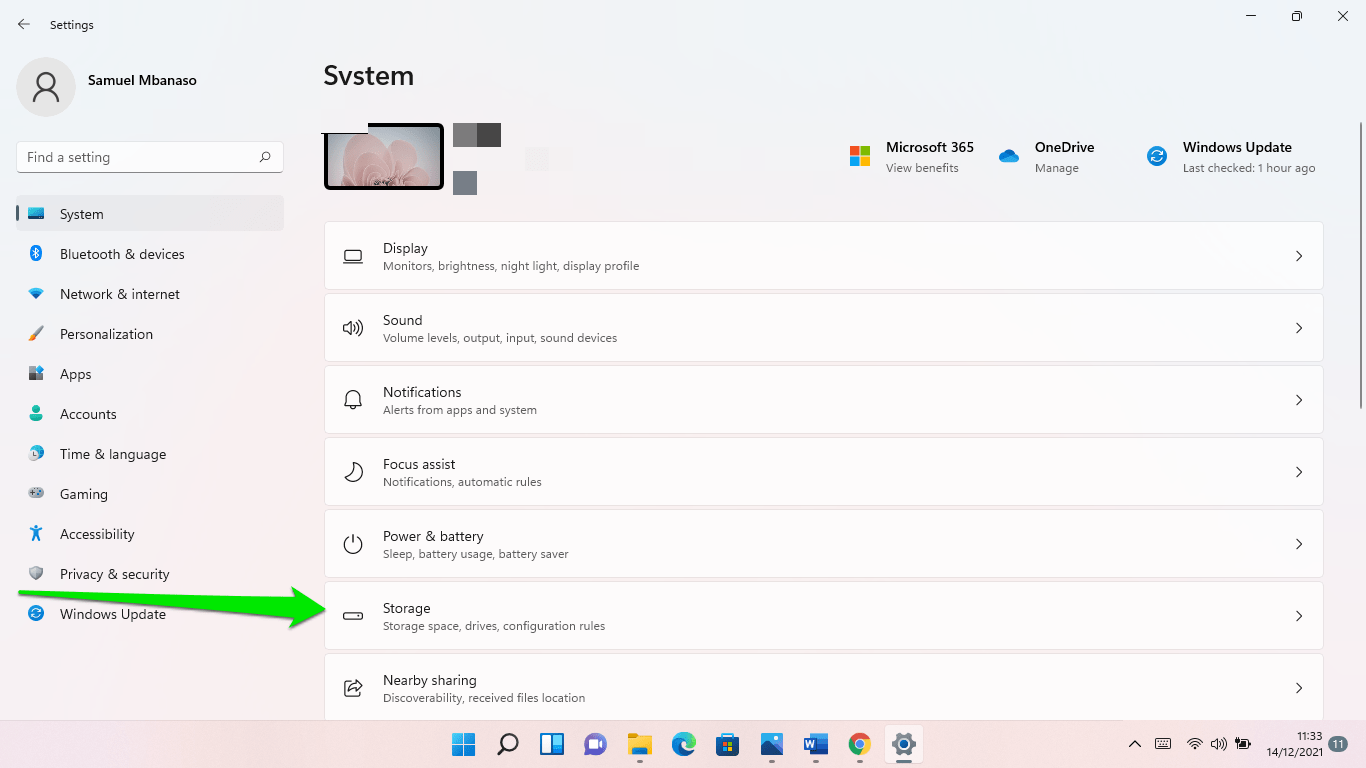Open Microsoft 365 View benefits link
The height and width of the screenshot is (768, 1366).
(x=922, y=168)
